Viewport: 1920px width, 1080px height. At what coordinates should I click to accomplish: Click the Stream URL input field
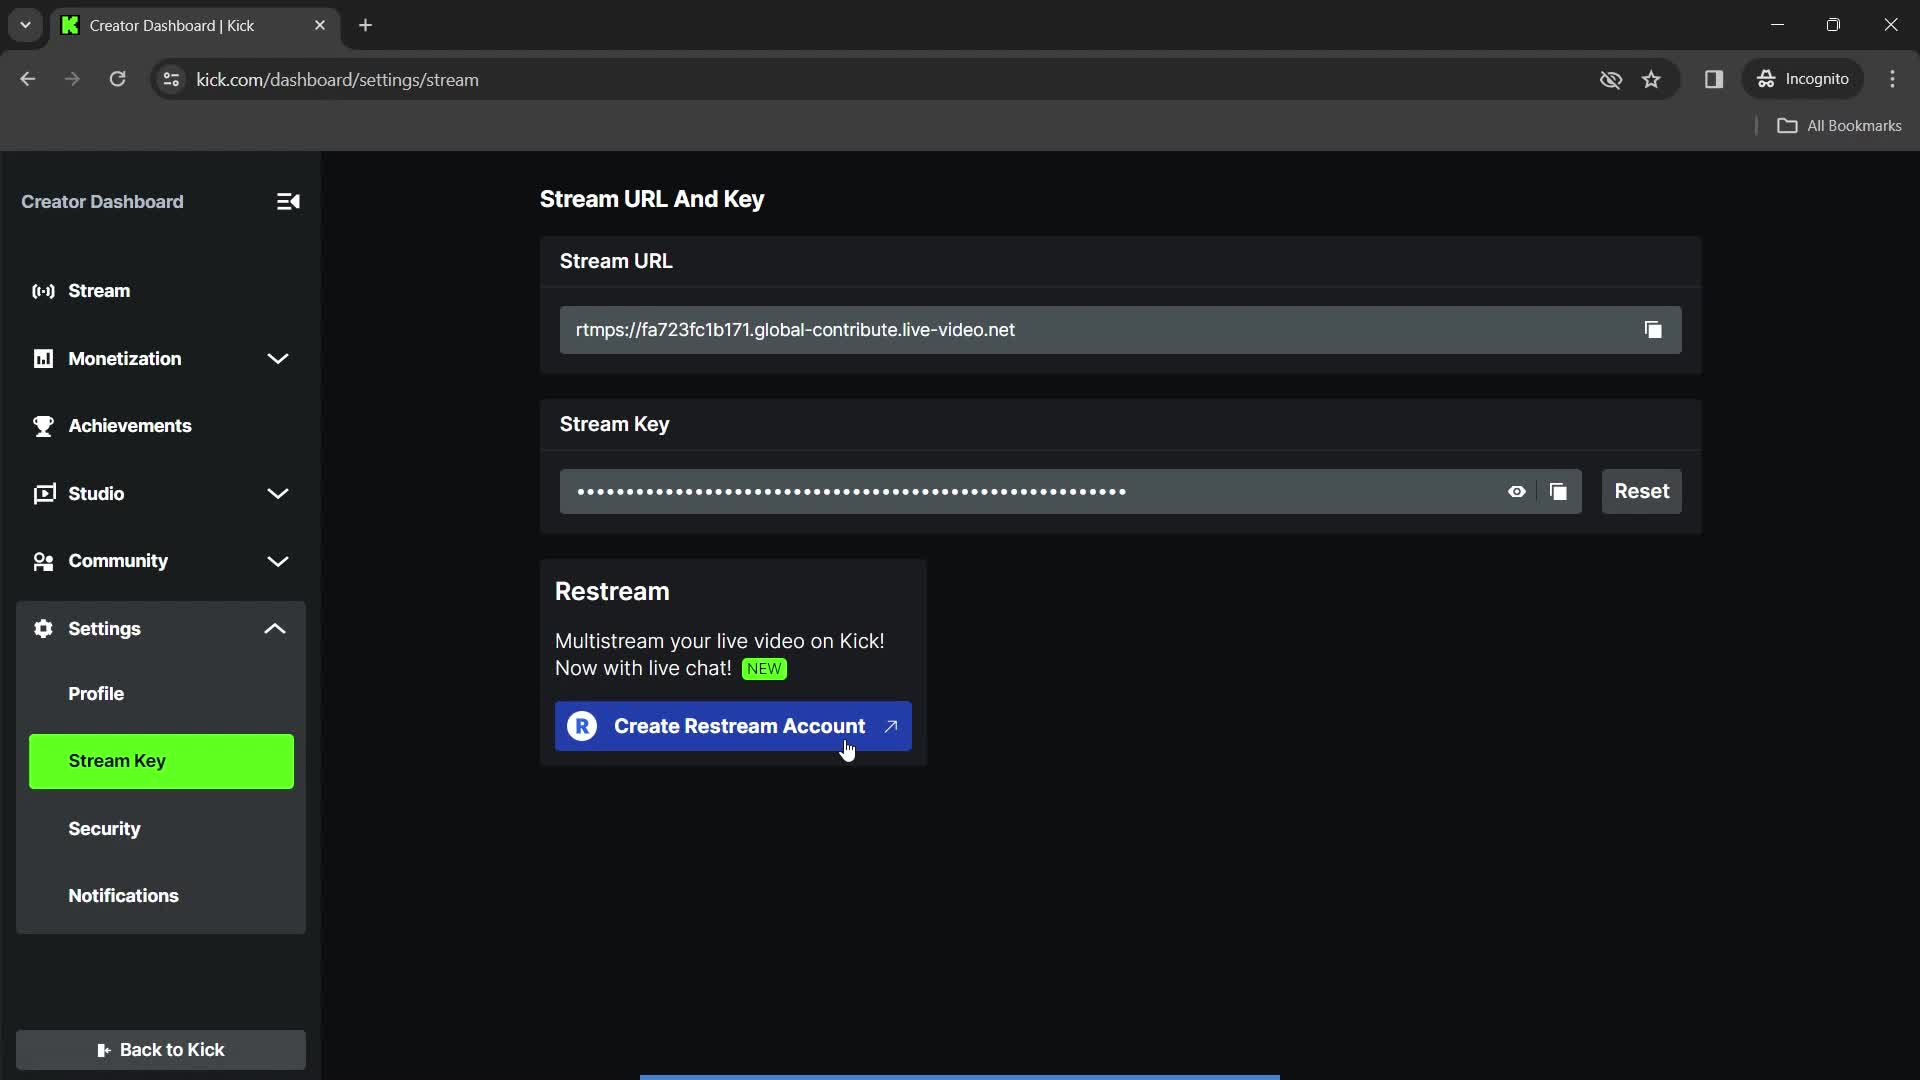click(1118, 328)
